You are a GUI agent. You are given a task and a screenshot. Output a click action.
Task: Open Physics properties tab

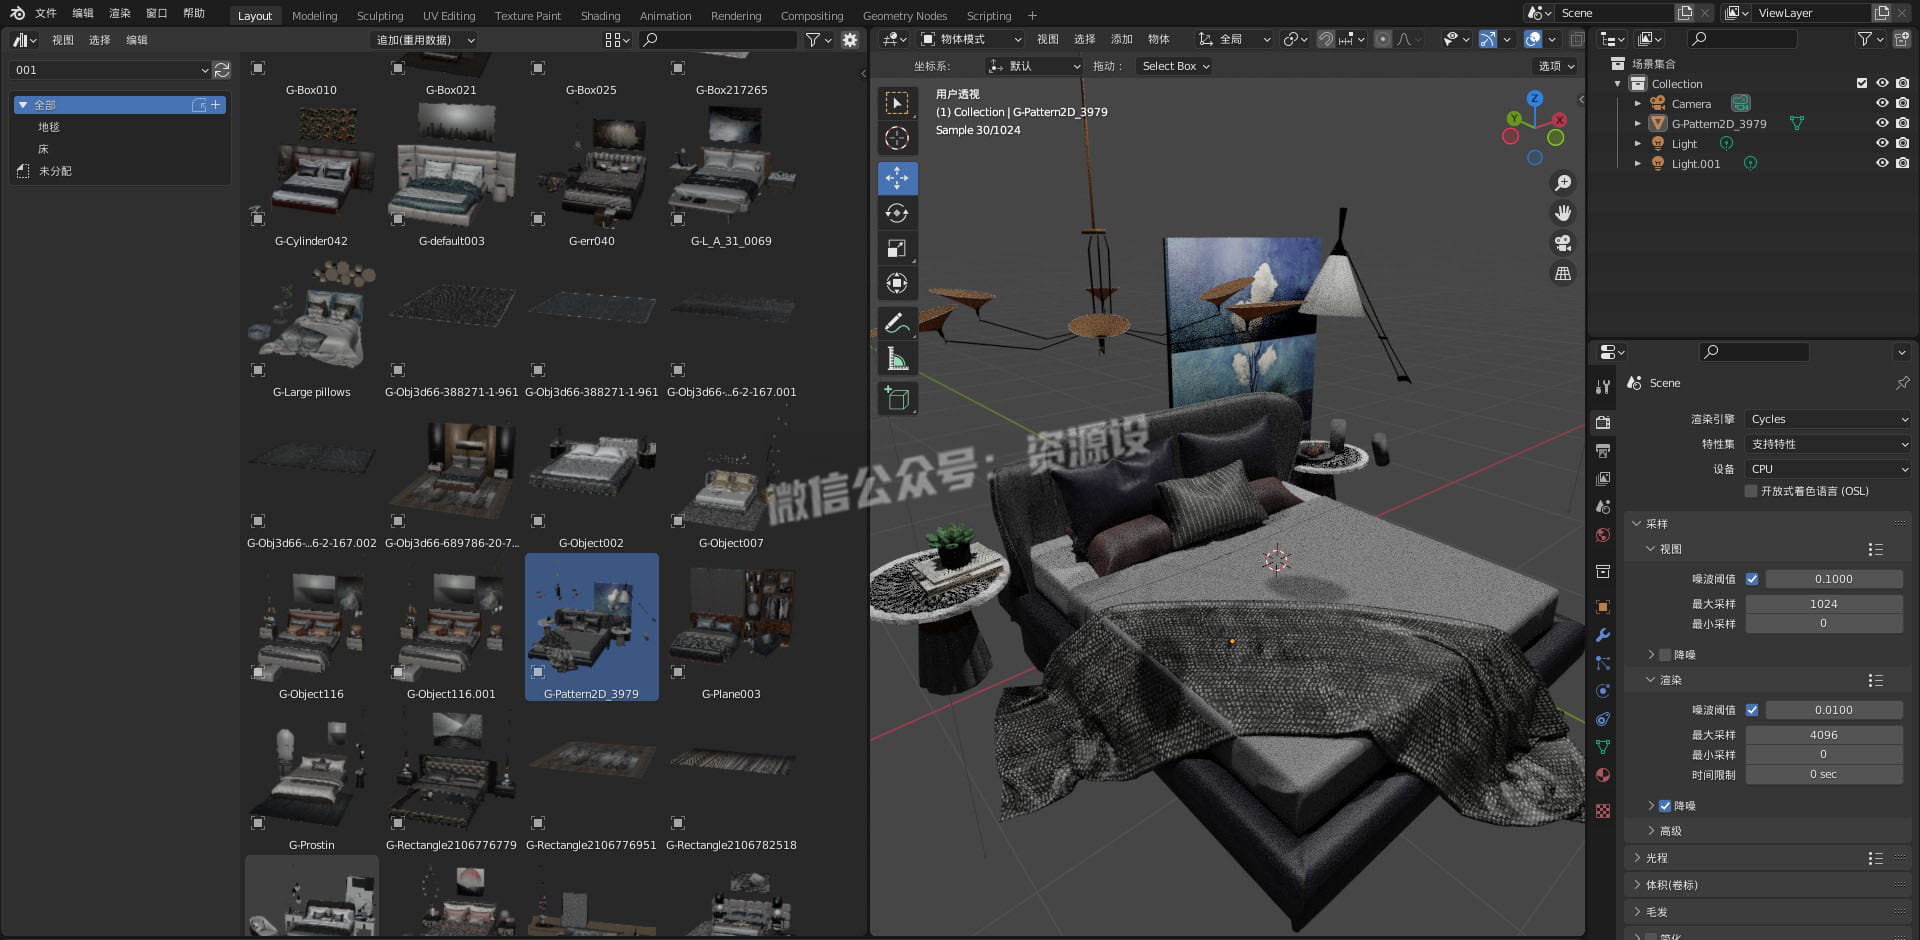1603,691
